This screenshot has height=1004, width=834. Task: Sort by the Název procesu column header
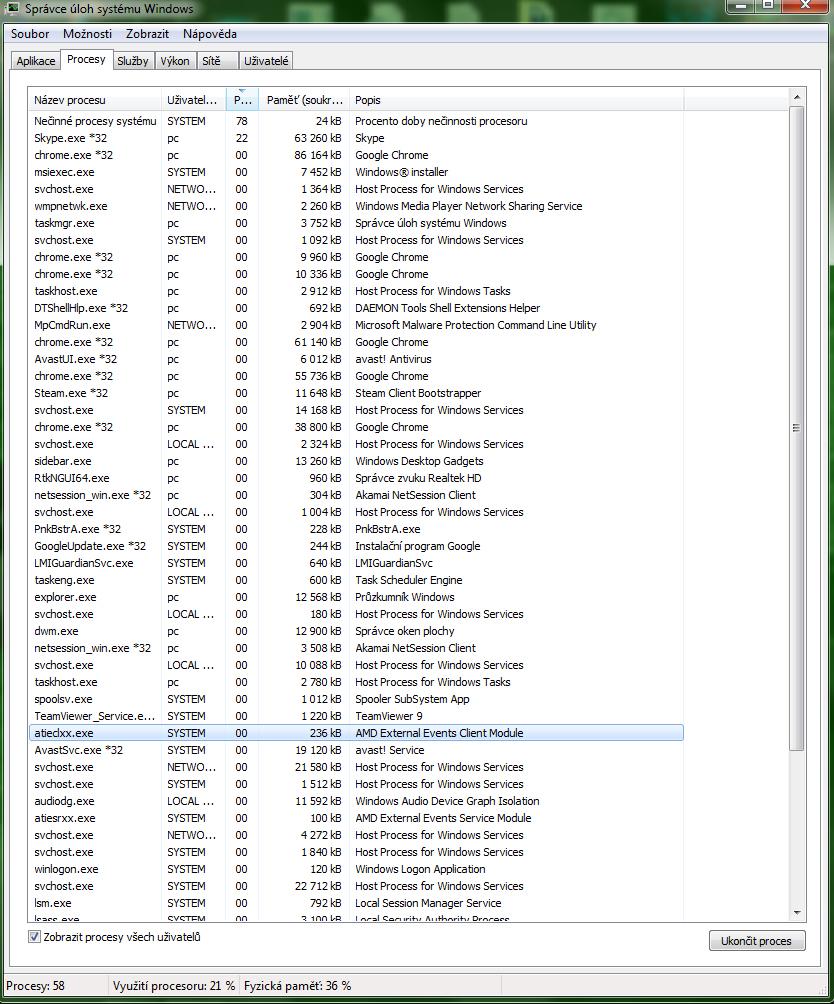click(x=94, y=100)
